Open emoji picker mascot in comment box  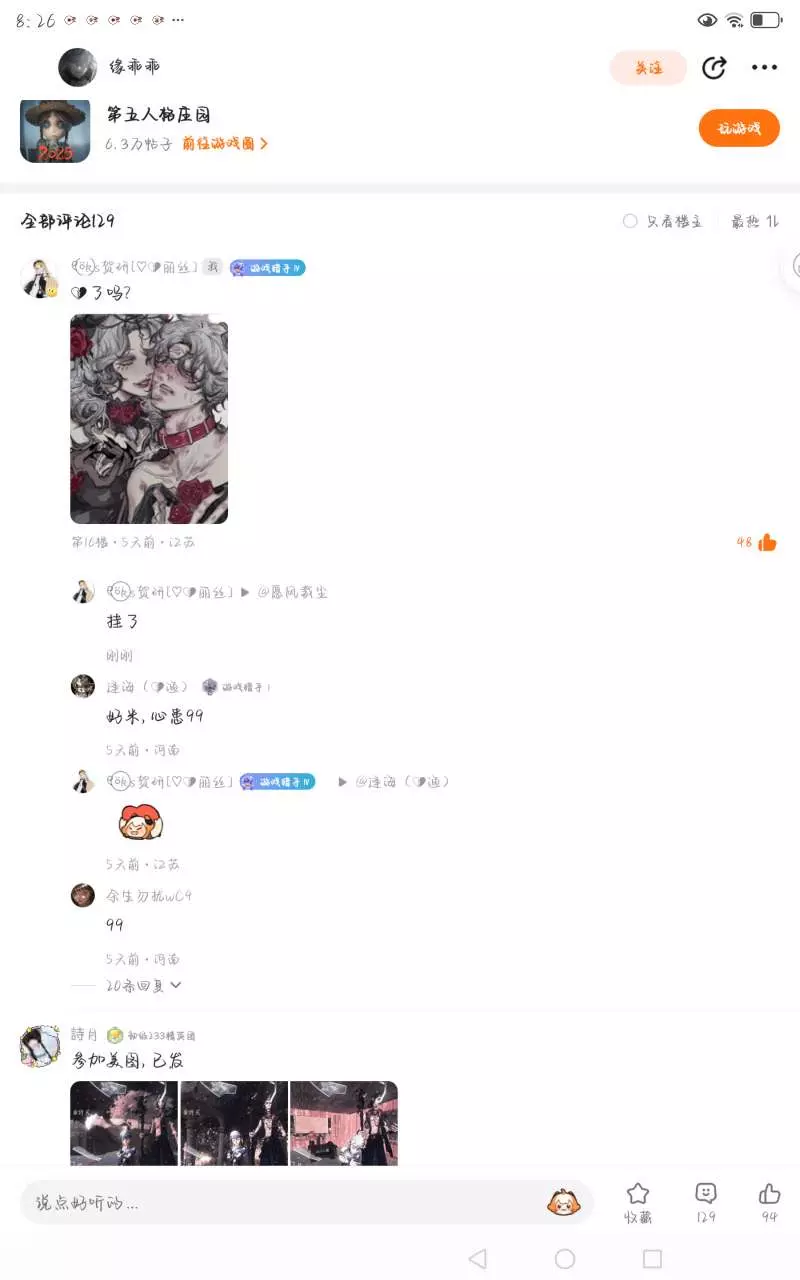click(x=564, y=1202)
